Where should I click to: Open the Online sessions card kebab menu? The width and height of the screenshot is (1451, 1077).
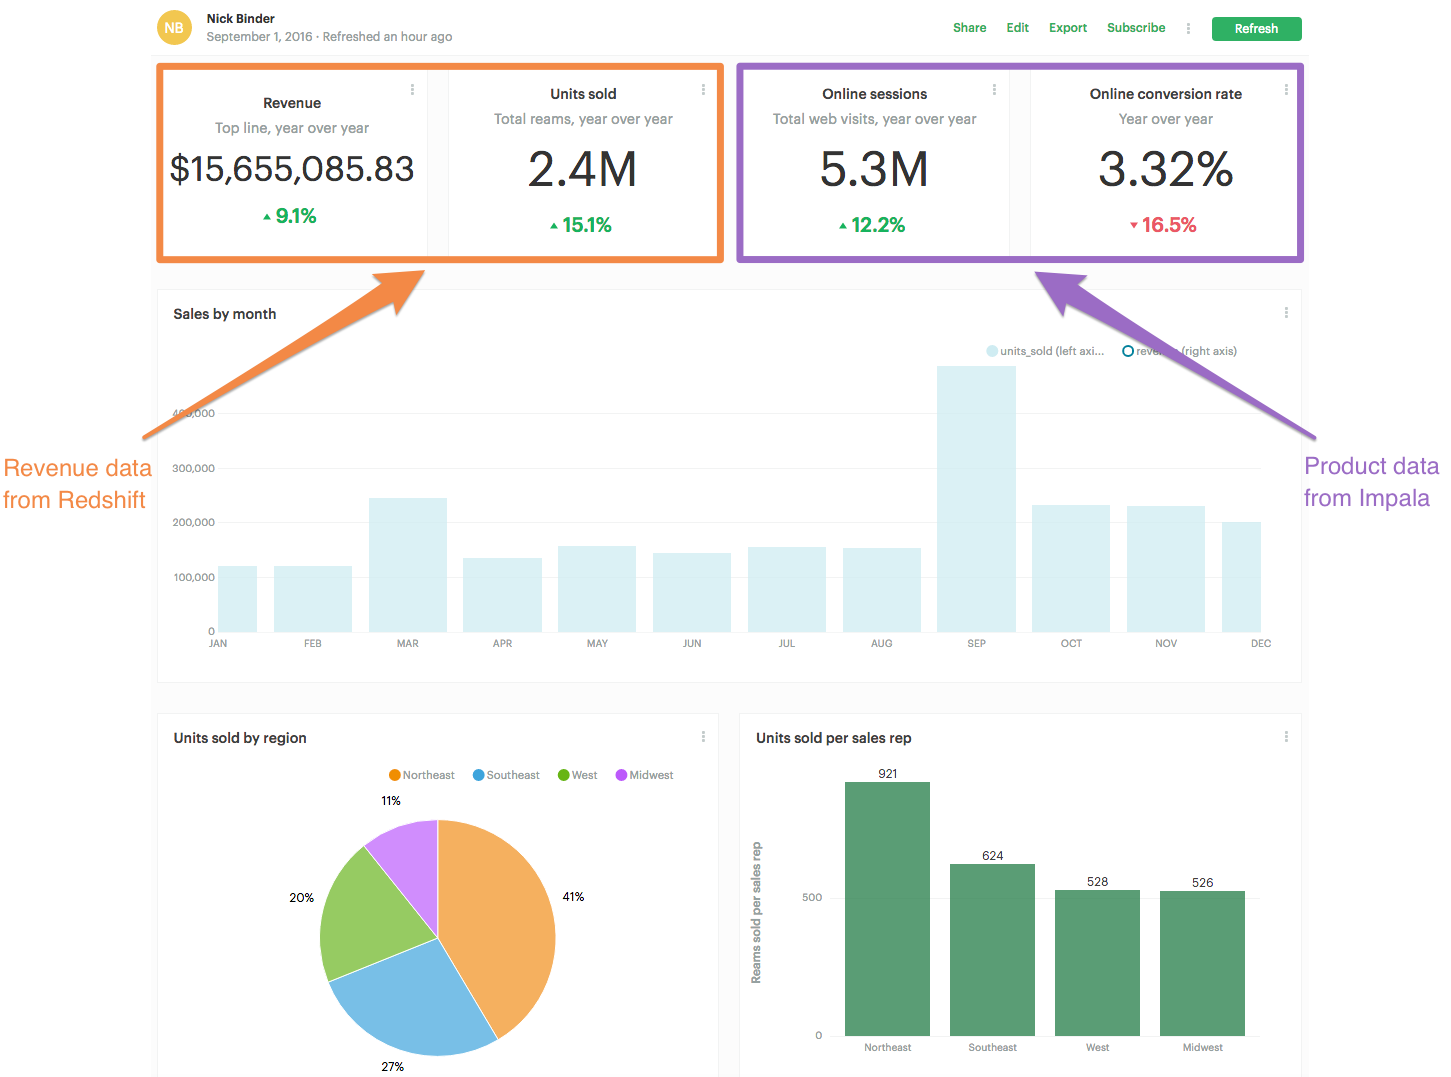994,90
